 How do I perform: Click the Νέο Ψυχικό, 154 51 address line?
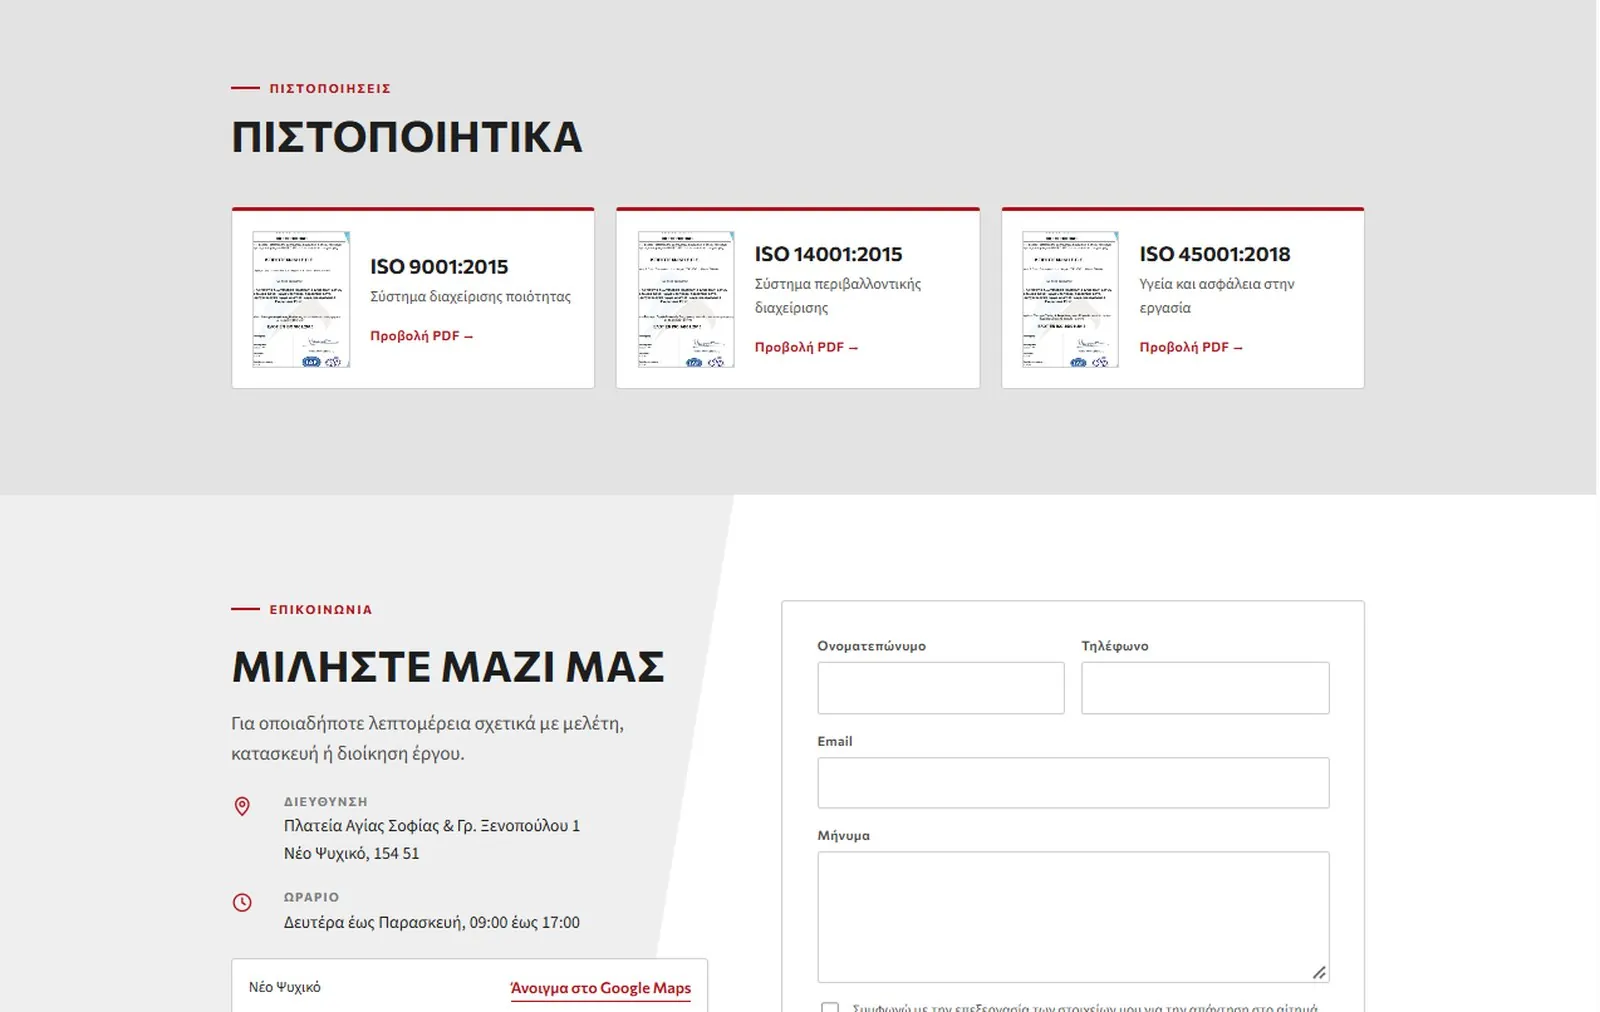pos(351,853)
